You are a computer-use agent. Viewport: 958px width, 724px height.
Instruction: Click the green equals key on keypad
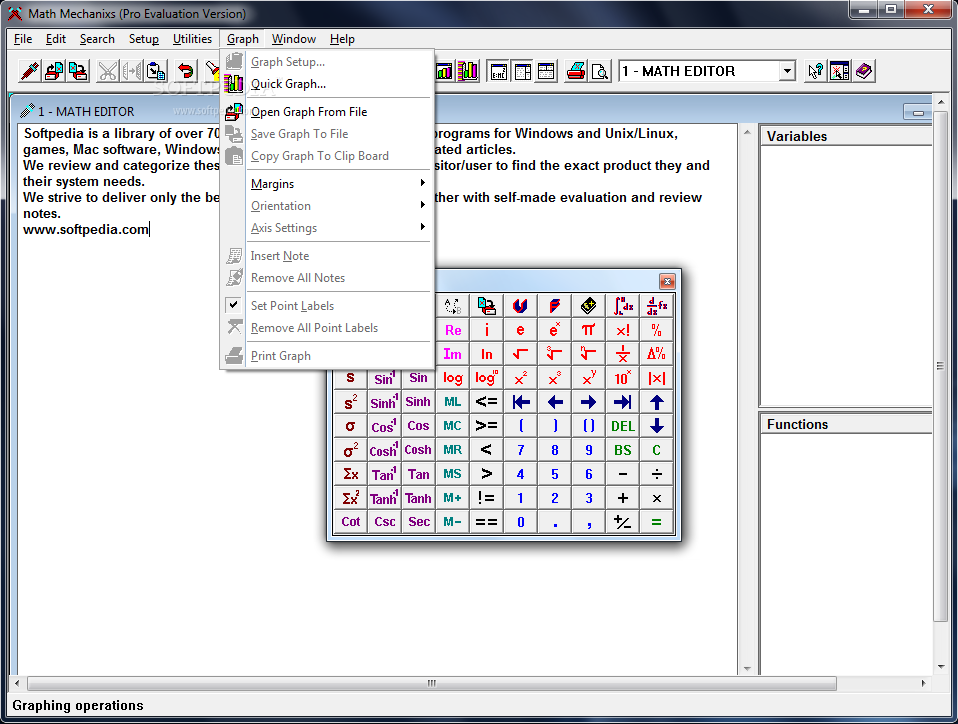coord(657,522)
